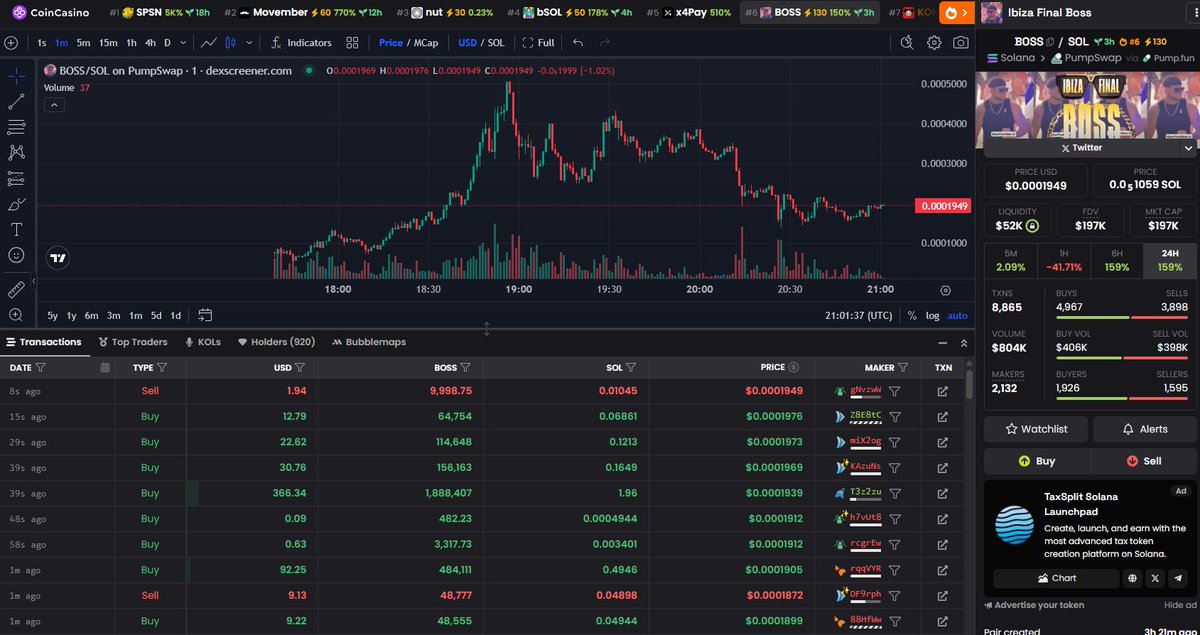Select the ruler measure tool
This screenshot has width=1200, height=635.
coord(16,289)
